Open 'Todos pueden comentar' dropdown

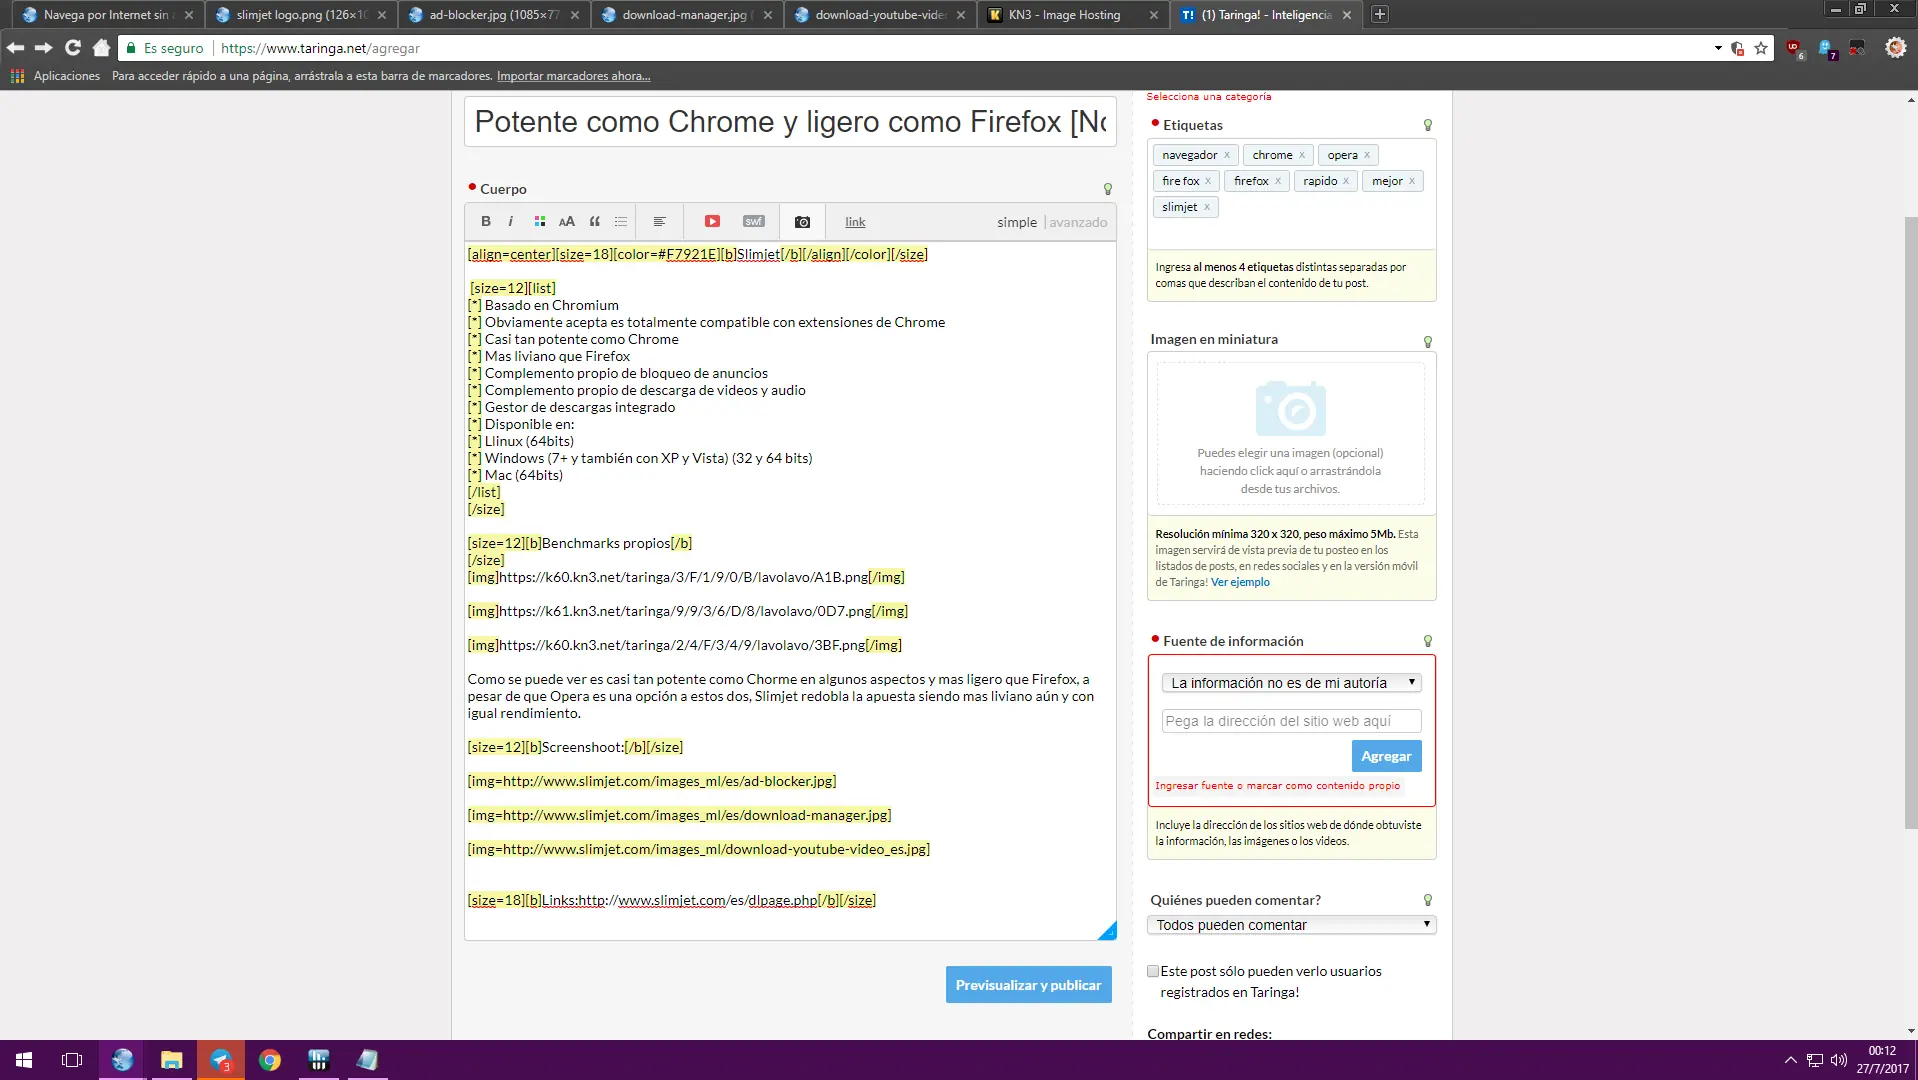click(1291, 925)
